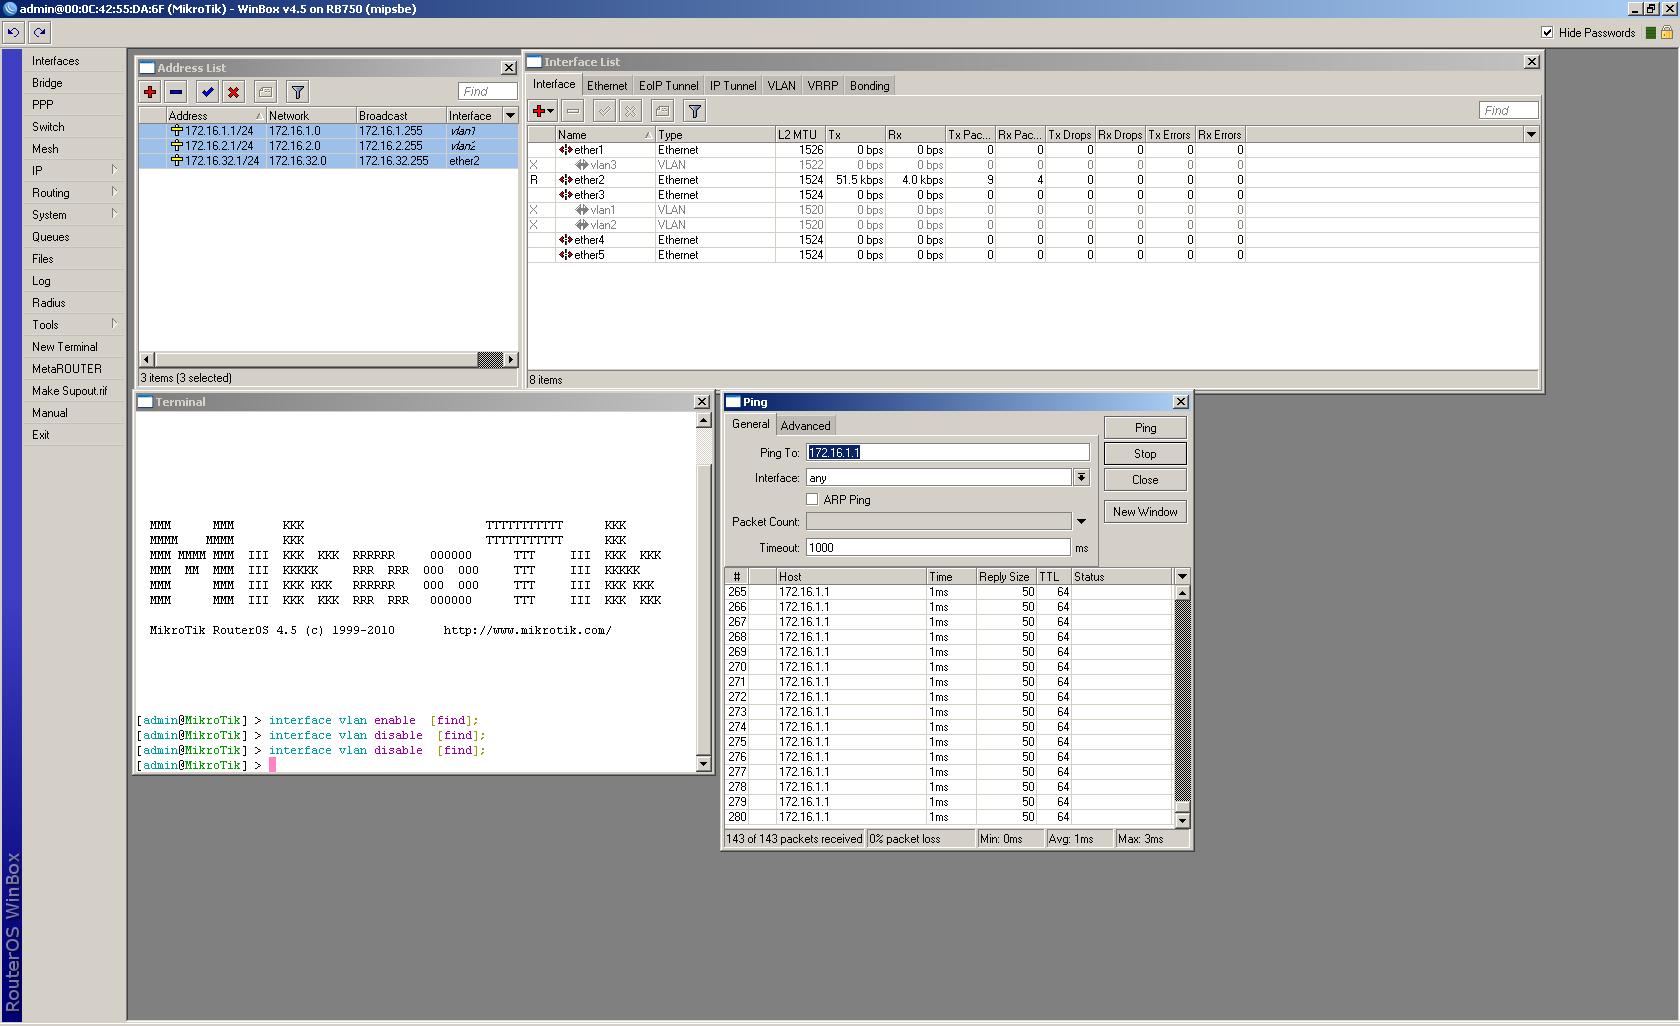The height and width of the screenshot is (1026, 1680).
Task: Click the red X Disable icon in Address List
Action: pos(233,92)
